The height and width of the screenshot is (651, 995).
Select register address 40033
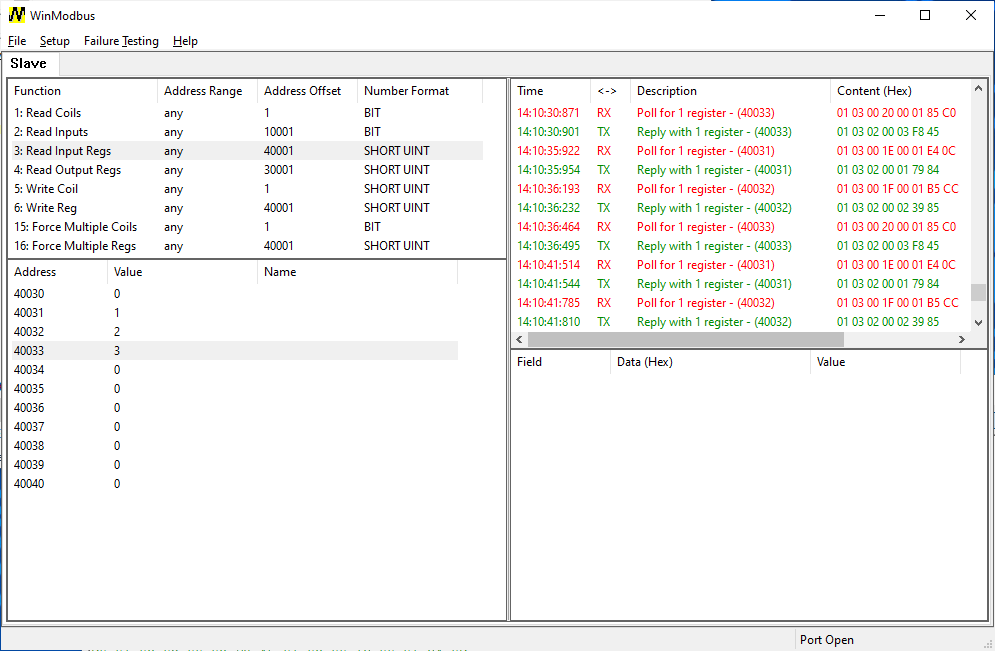(235, 351)
